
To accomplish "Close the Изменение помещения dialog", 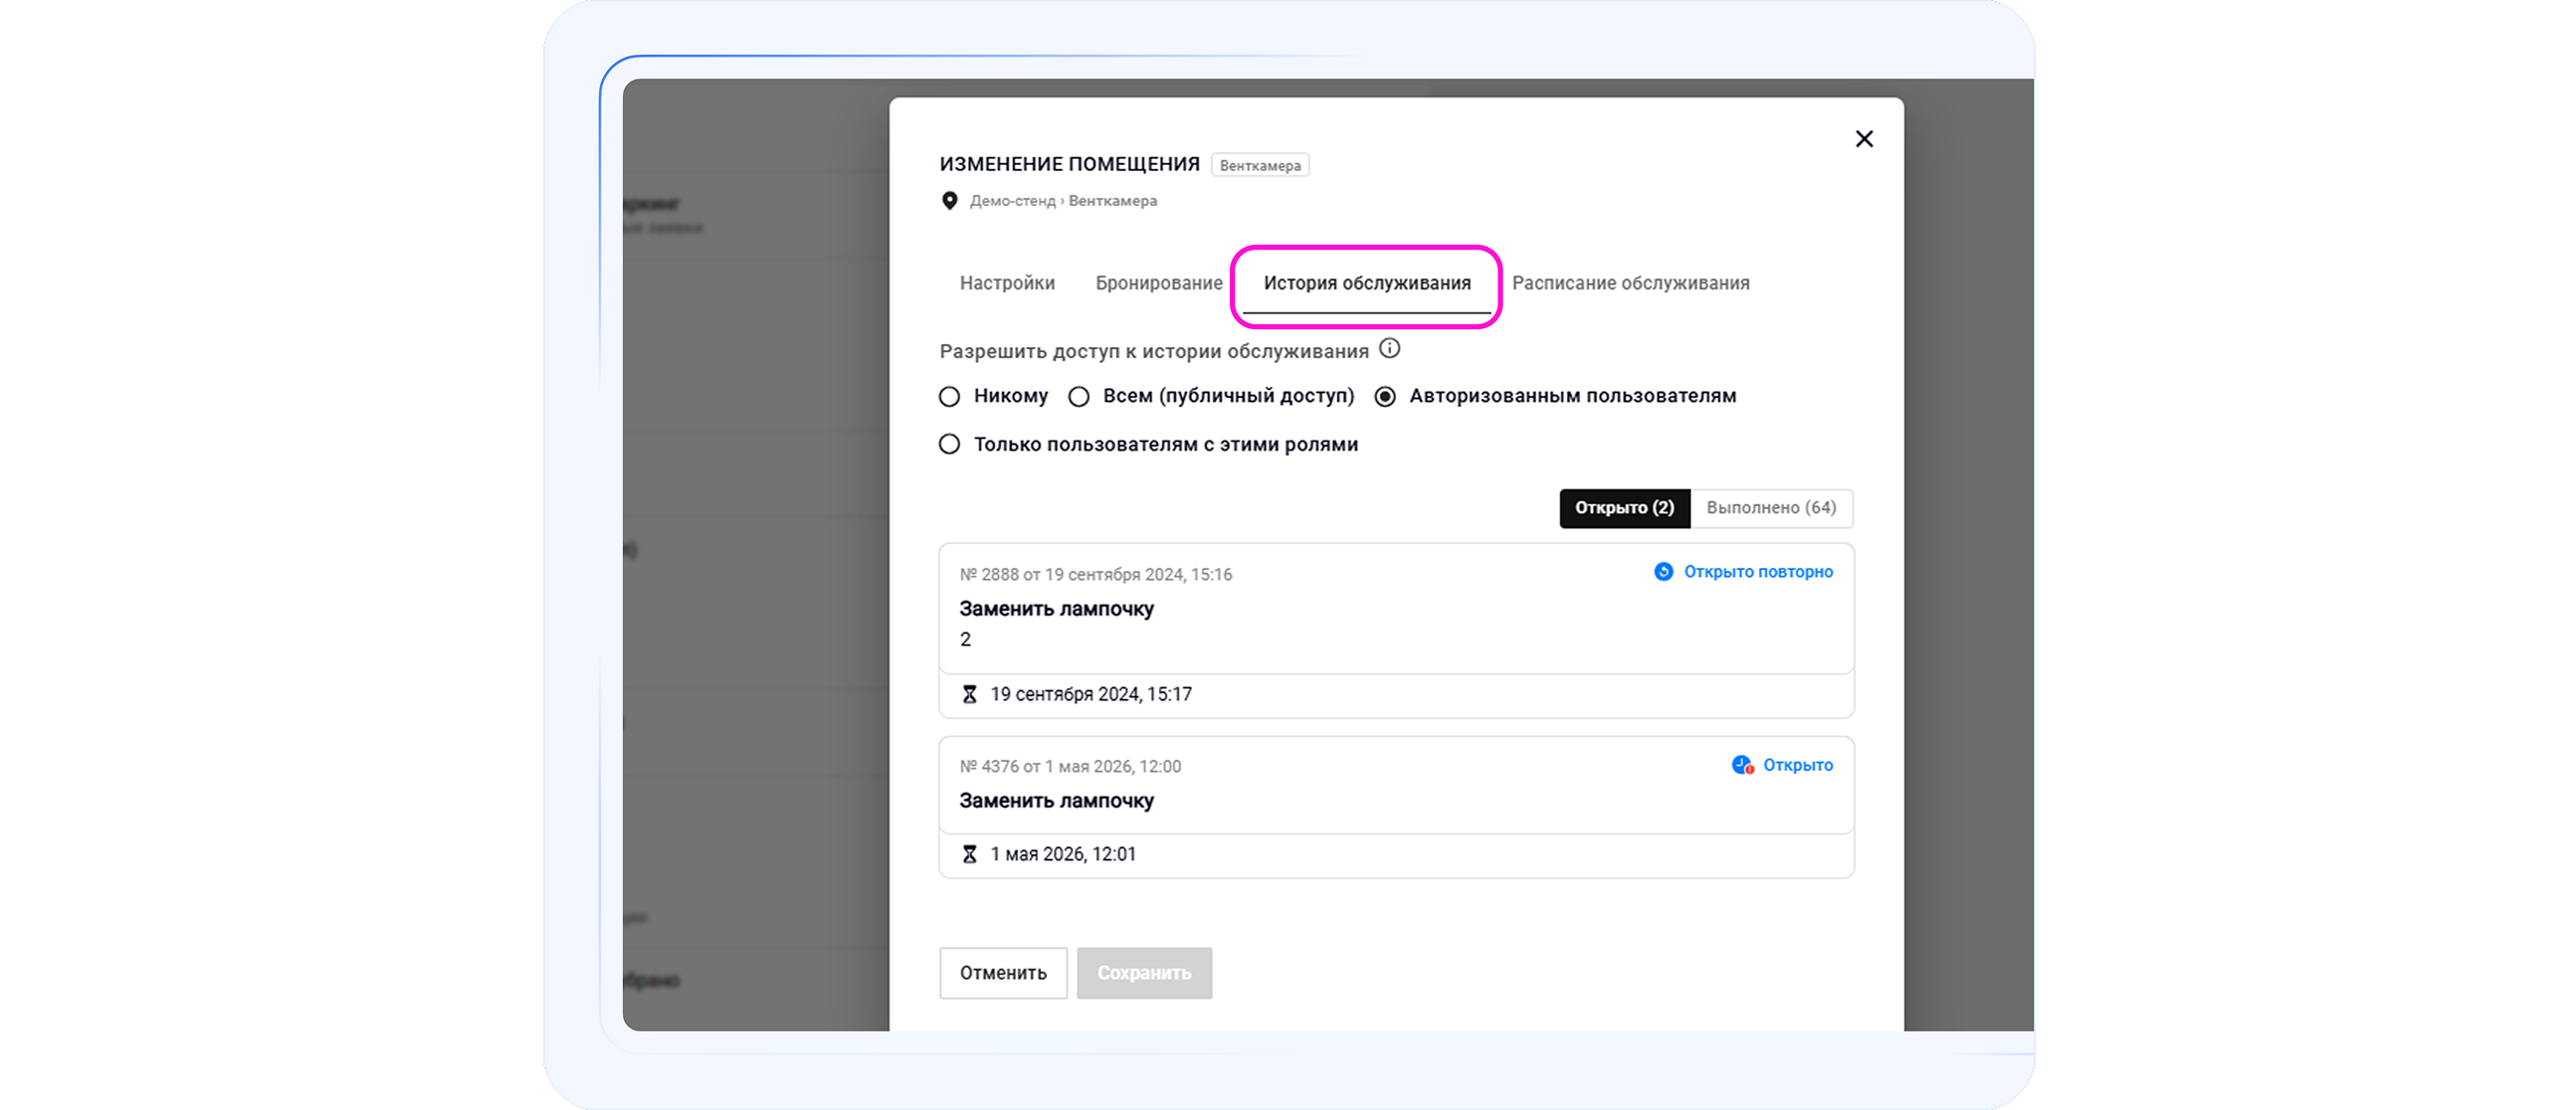I will (1864, 139).
